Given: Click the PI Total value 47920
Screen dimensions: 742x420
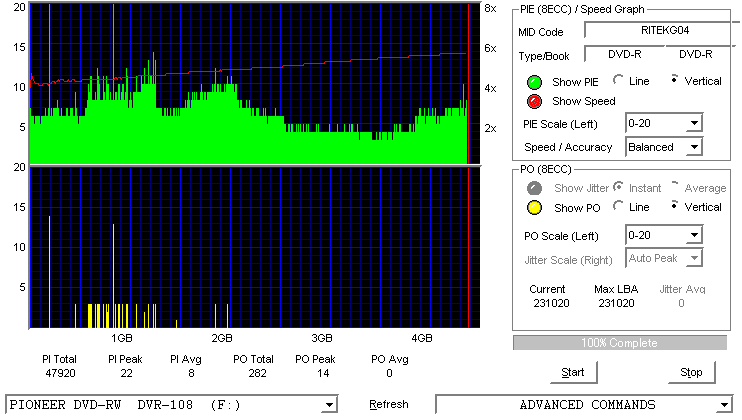Looking at the screenshot, I should [x=60, y=373].
